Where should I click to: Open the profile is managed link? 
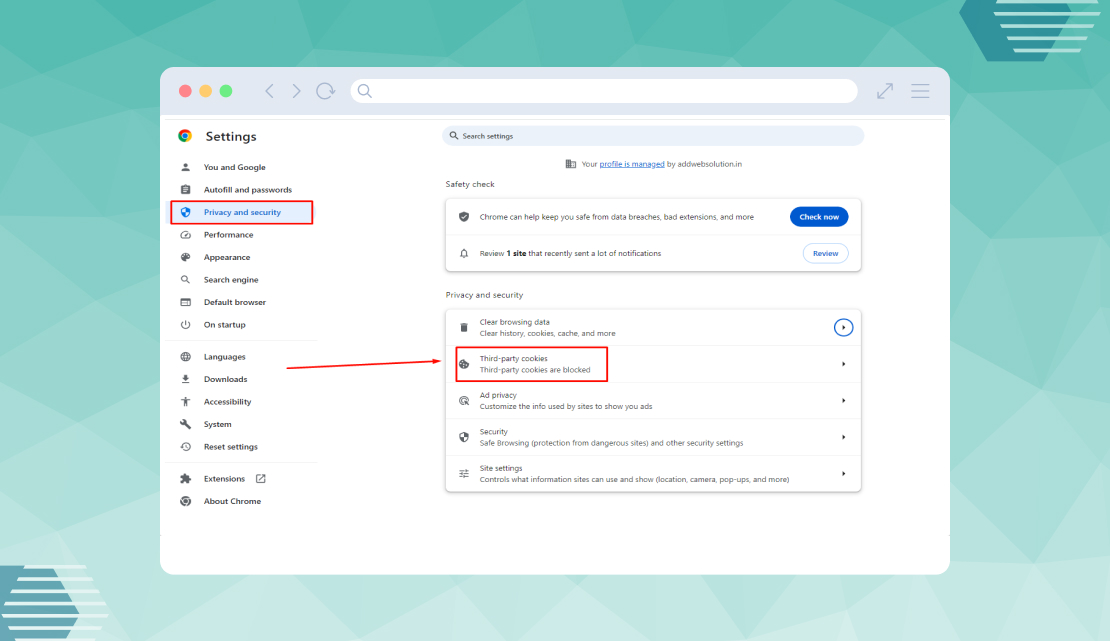coord(631,163)
